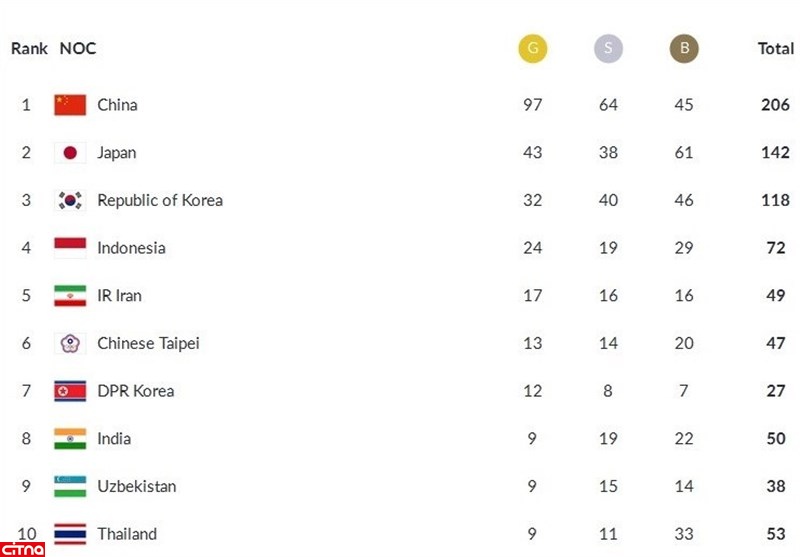Open the Uzbekistan country link
The image size is (800, 557).
136,486
